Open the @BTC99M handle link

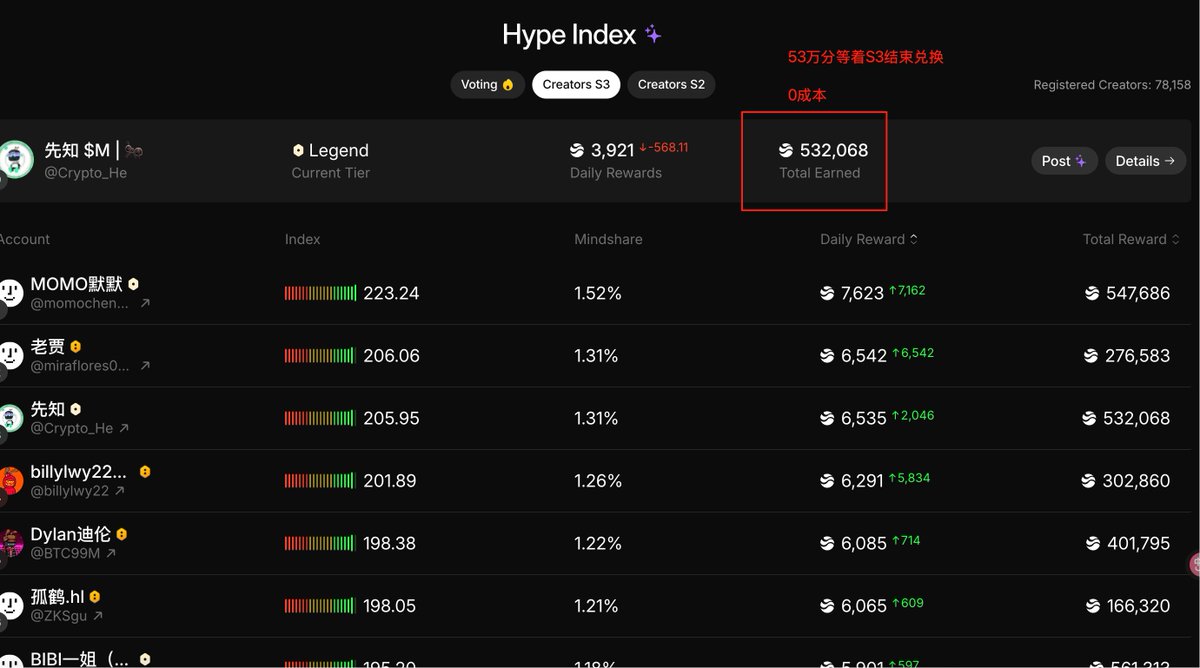(66, 553)
